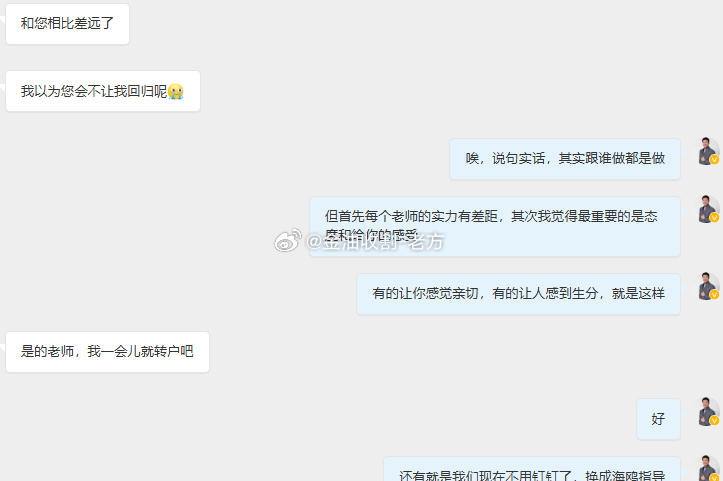Image resolution: width=723 pixels, height=481 pixels.
Task: Click the crying emoji in message
Action: click(176, 91)
